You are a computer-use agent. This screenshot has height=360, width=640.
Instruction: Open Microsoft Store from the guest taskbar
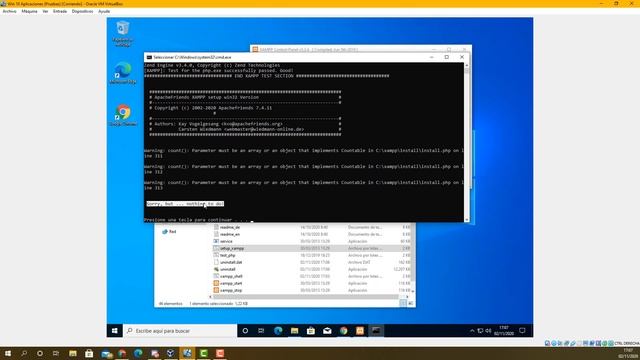[311, 331]
